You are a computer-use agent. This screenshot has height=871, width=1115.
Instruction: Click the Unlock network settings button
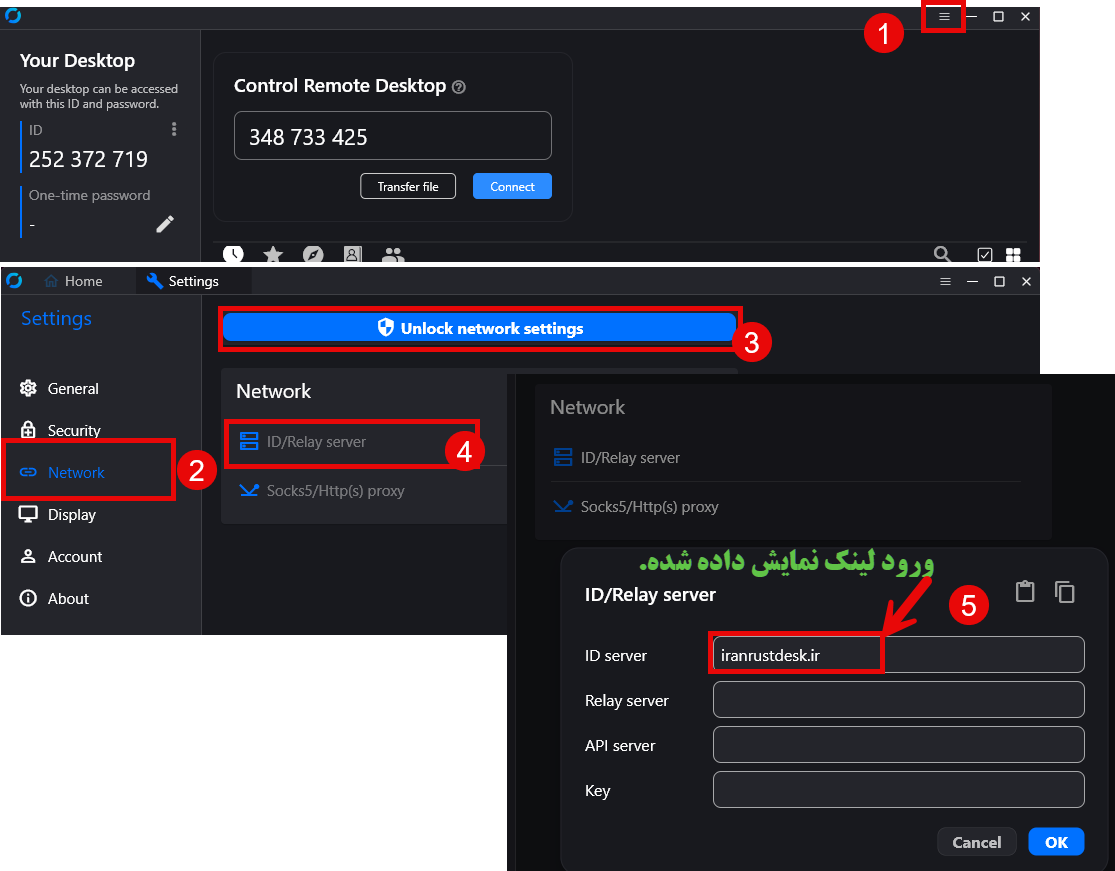pos(479,328)
